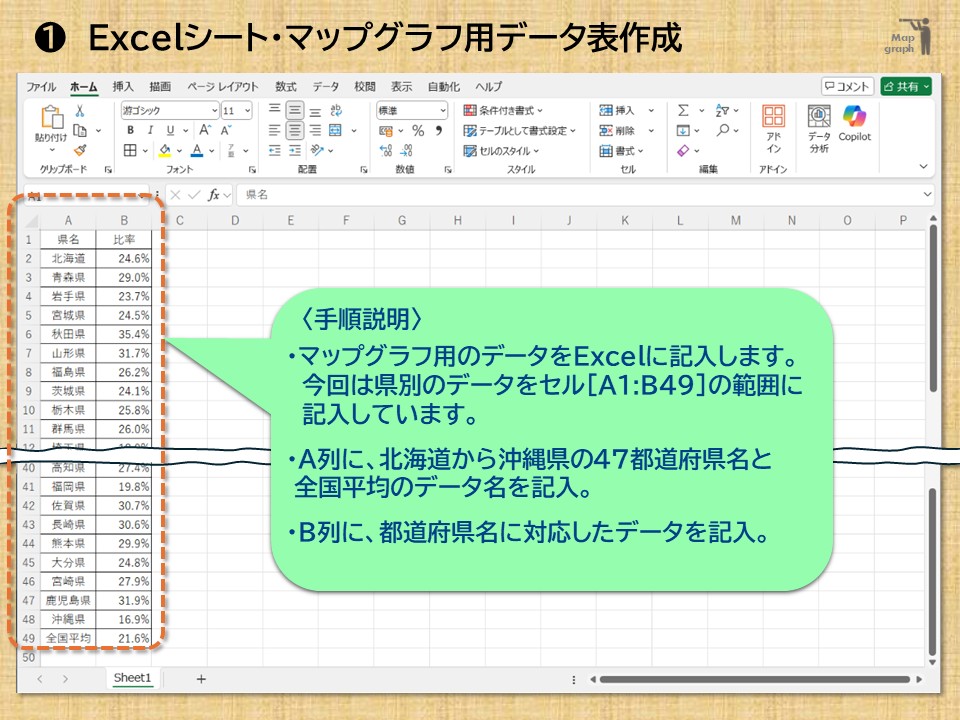Click the fx insert function button
960x720 pixels.
pos(213,195)
